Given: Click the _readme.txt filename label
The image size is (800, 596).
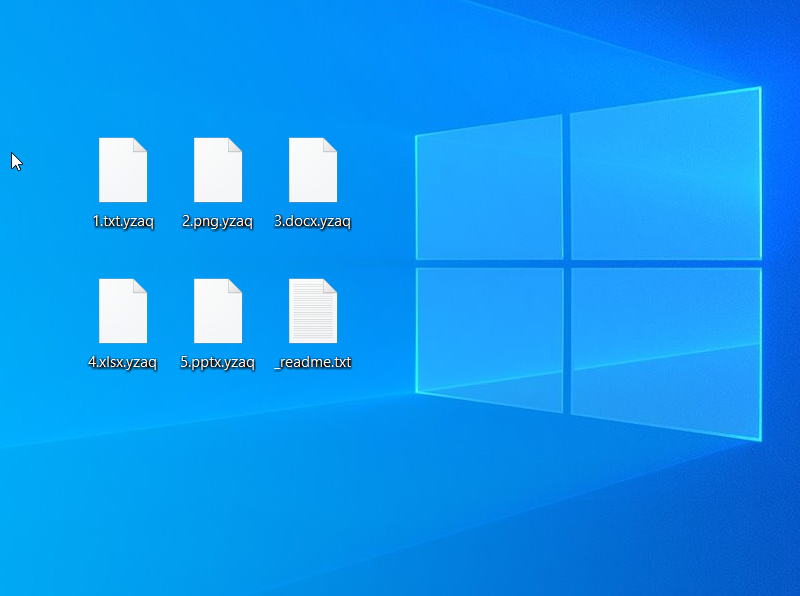Looking at the screenshot, I should (x=313, y=363).
